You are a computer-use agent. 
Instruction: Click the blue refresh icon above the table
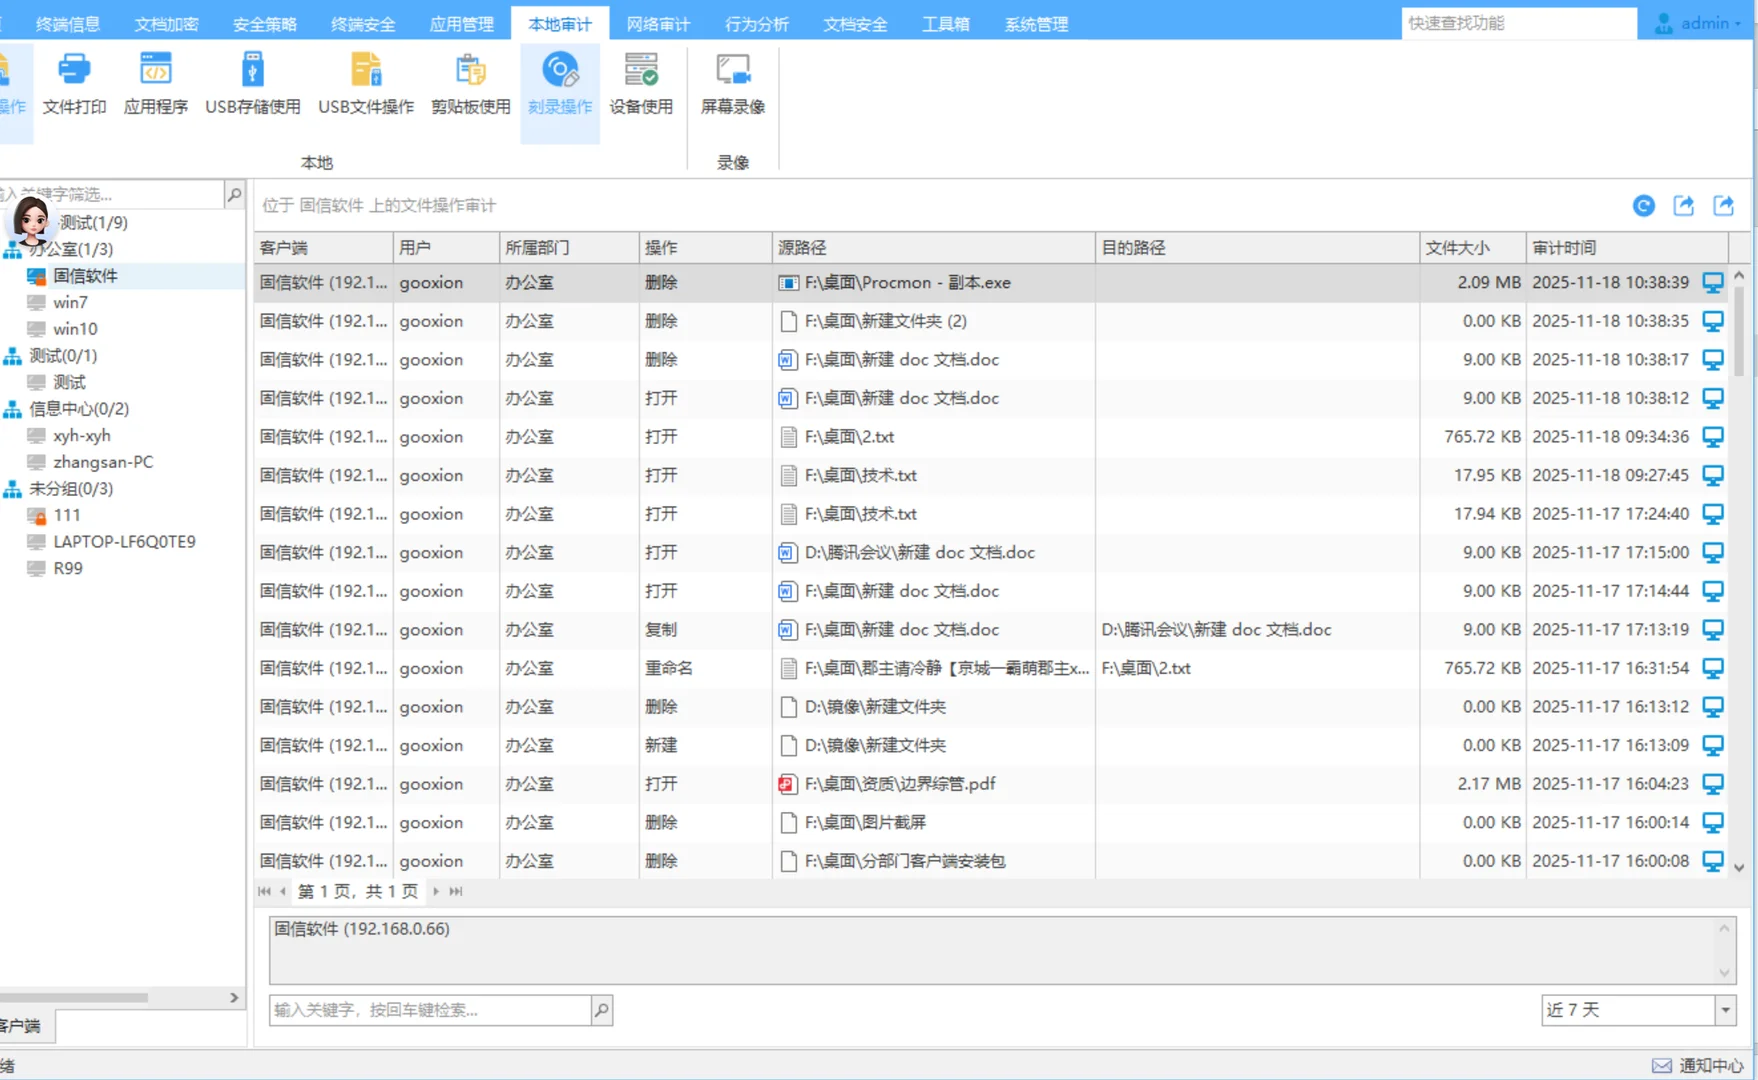coord(1644,205)
